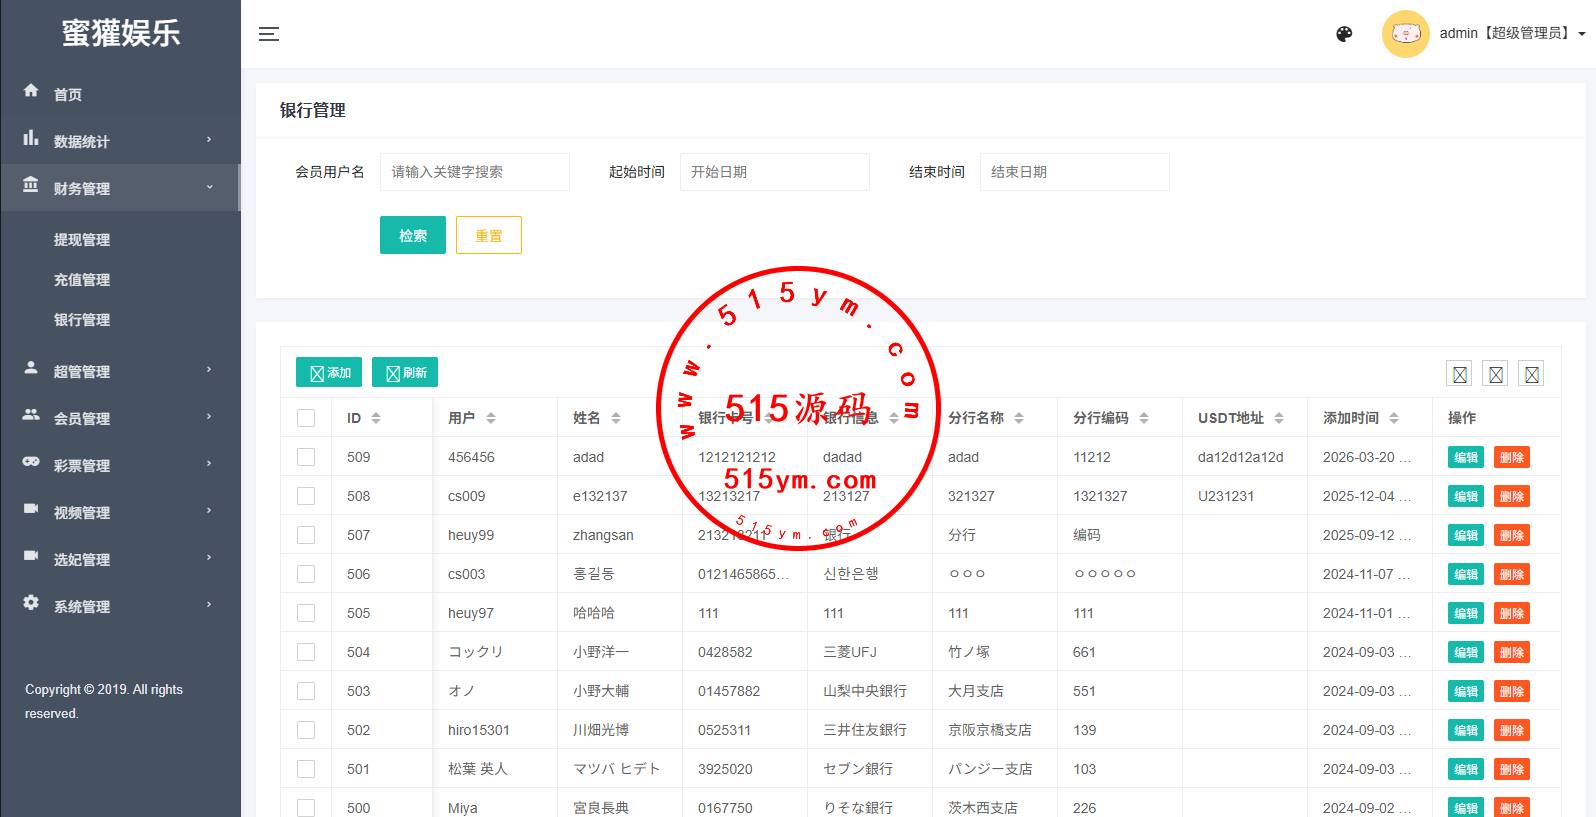Click the 会员用户名 keyword search field
1596x817 pixels.
[x=474, y=172]
